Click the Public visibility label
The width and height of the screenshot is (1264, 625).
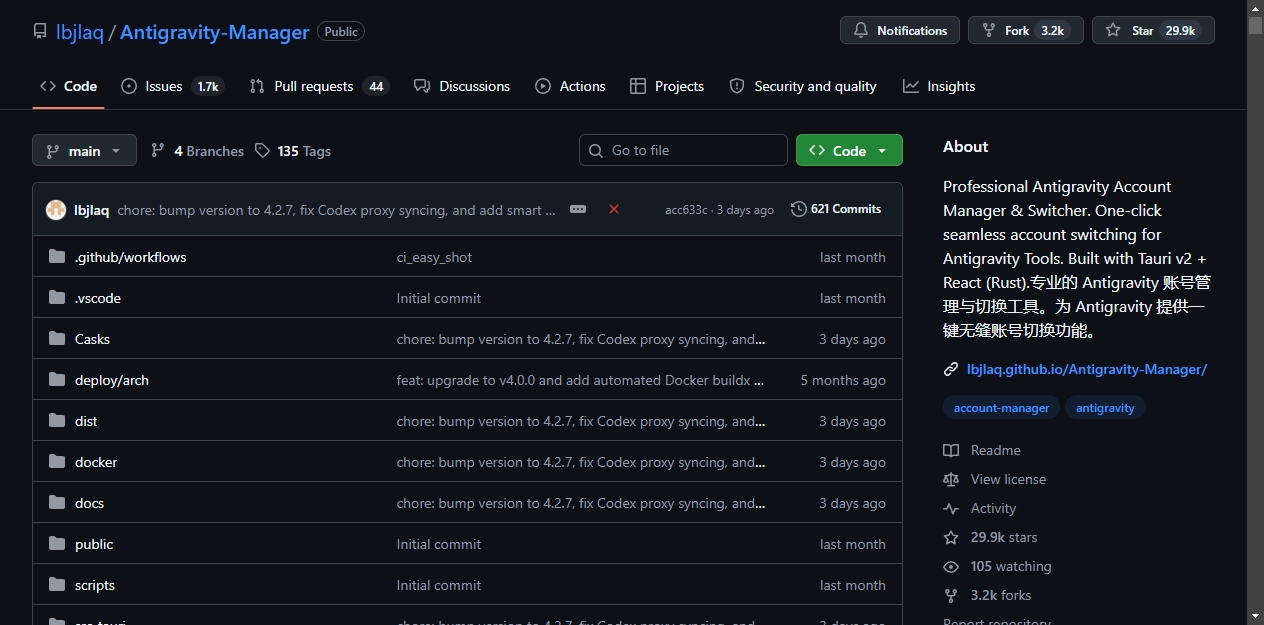(341, 31)
